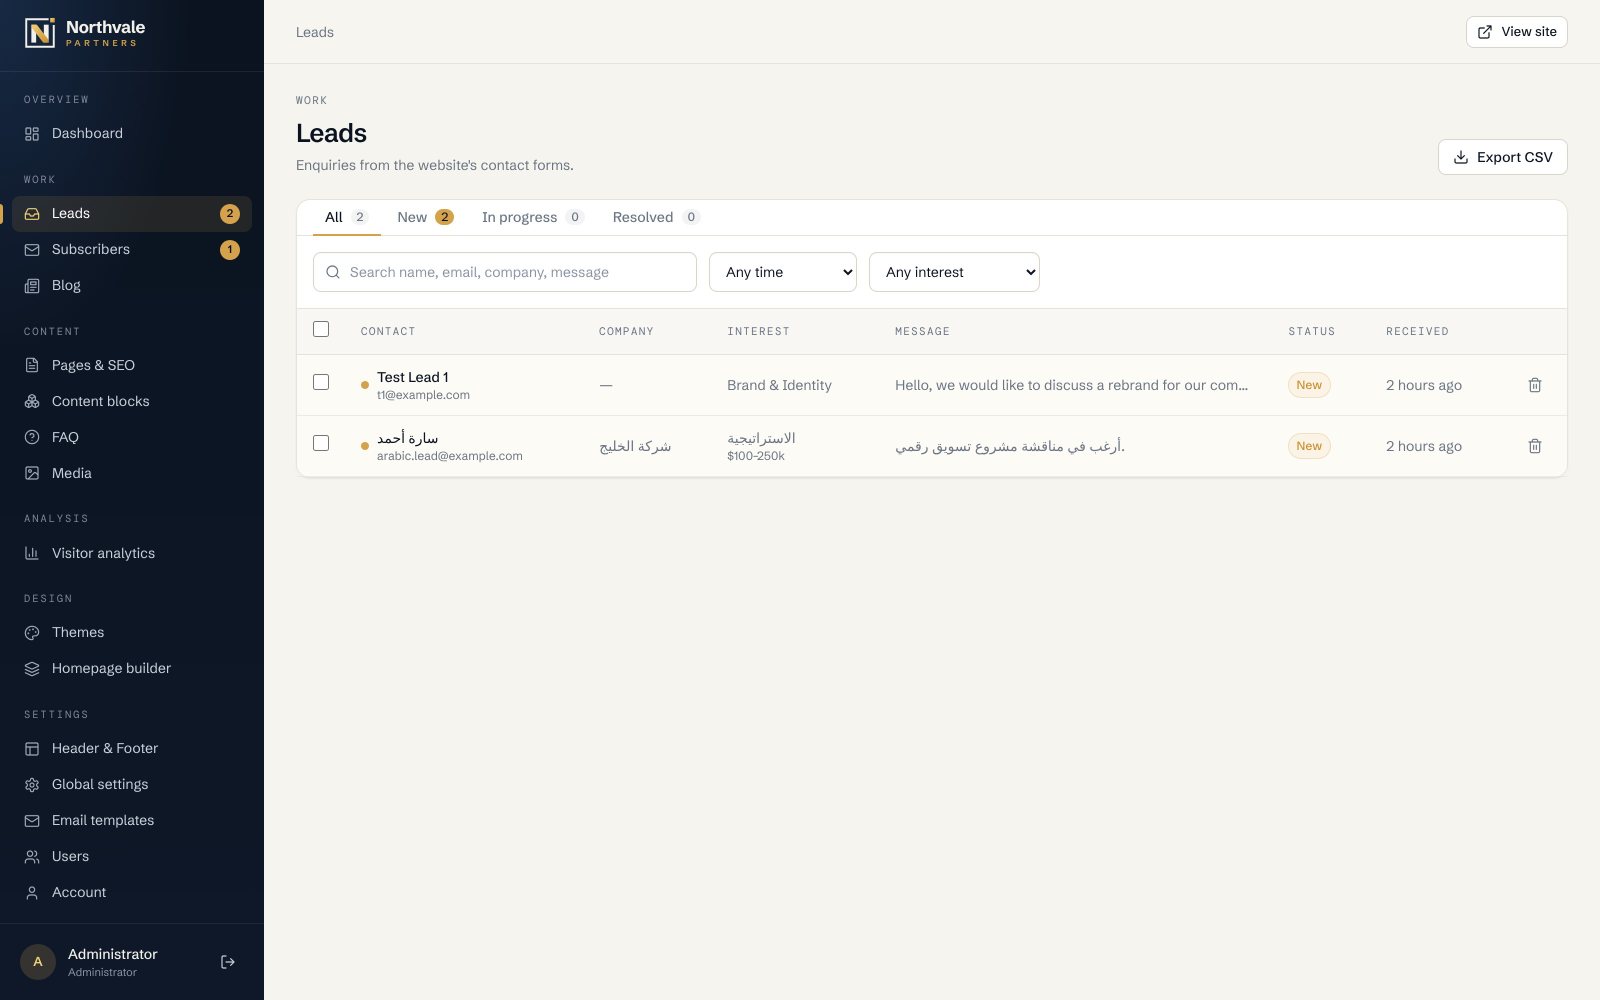The height and width of the screenshot is (1000, 1600).
Task: Delete the arabic.lead@example.com lead row
Action: click(x=1535, y=446)
